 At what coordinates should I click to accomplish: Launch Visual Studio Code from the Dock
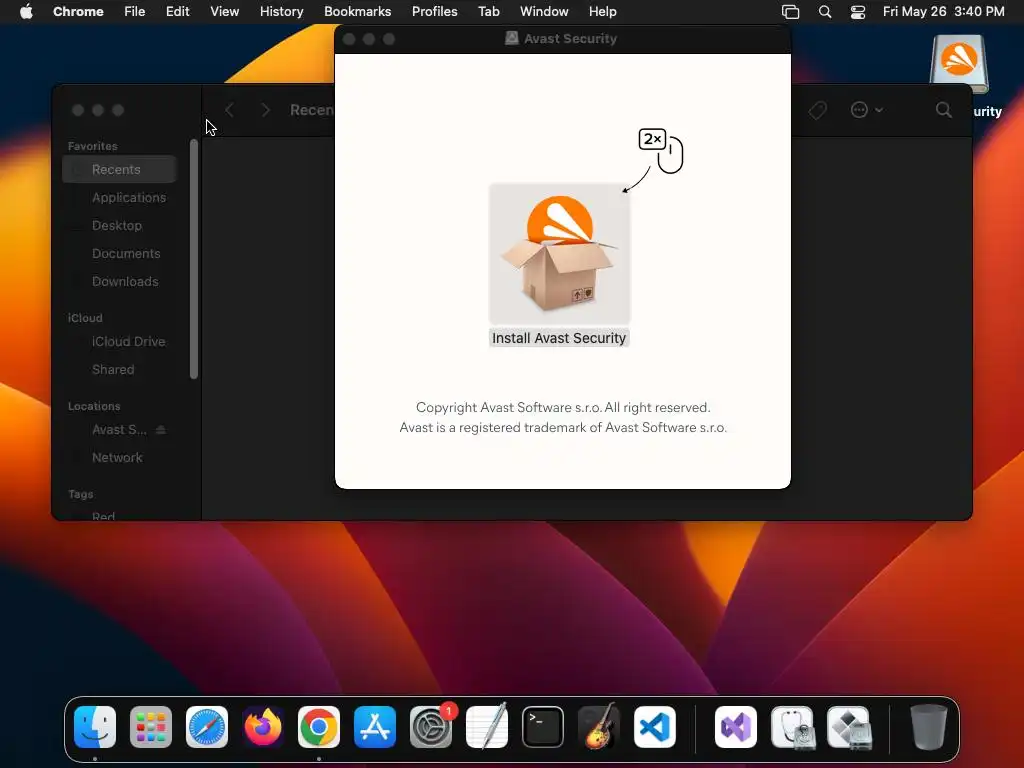655,727
